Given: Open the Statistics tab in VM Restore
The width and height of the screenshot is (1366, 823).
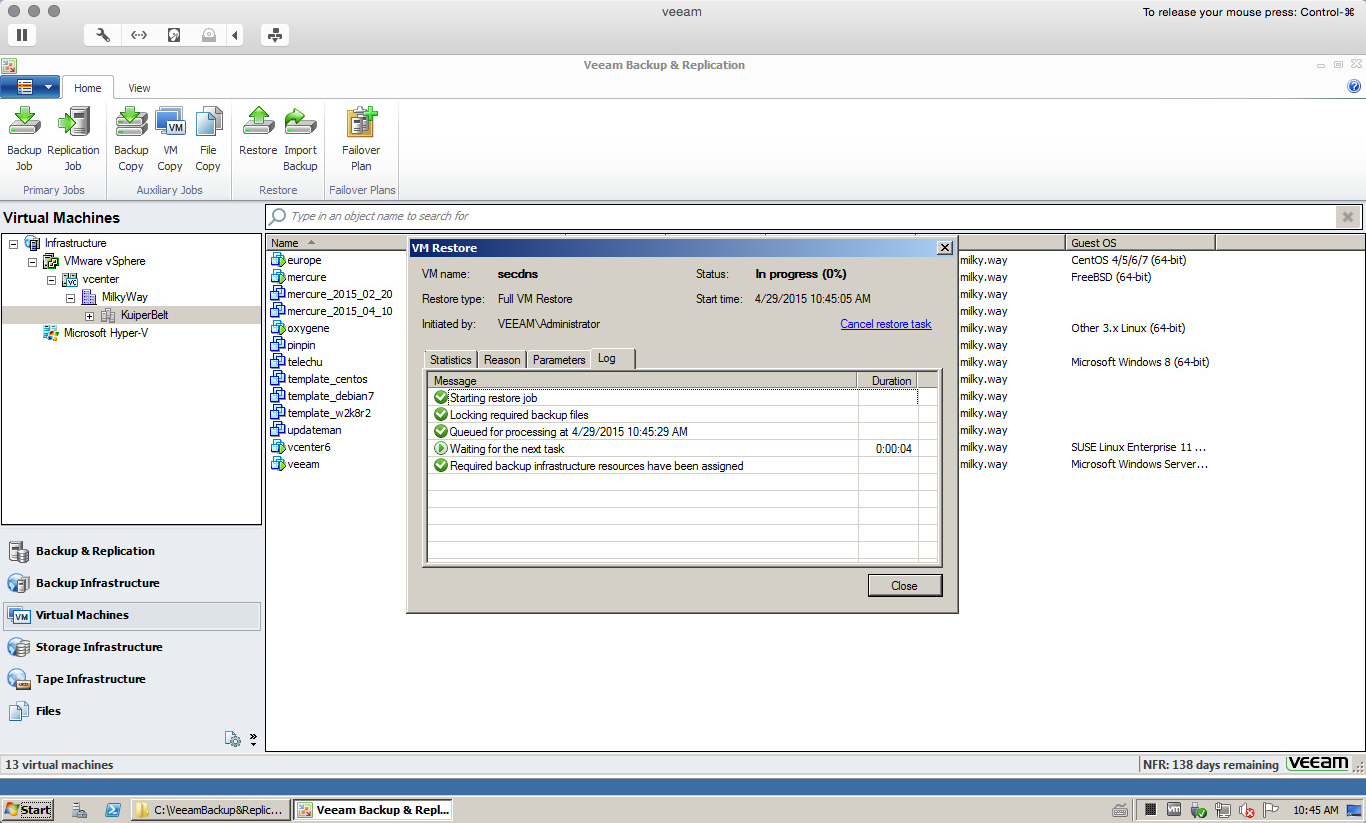Looking at the screenshot, I should (450, 360).
